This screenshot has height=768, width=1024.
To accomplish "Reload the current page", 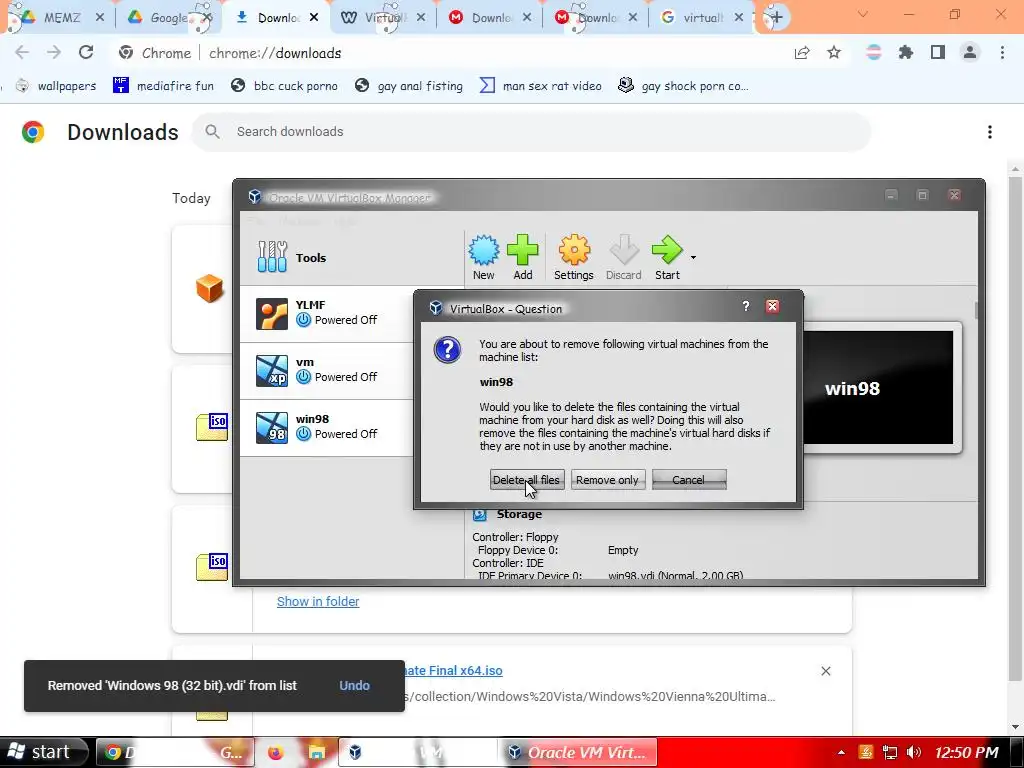I will click(86, 53).
